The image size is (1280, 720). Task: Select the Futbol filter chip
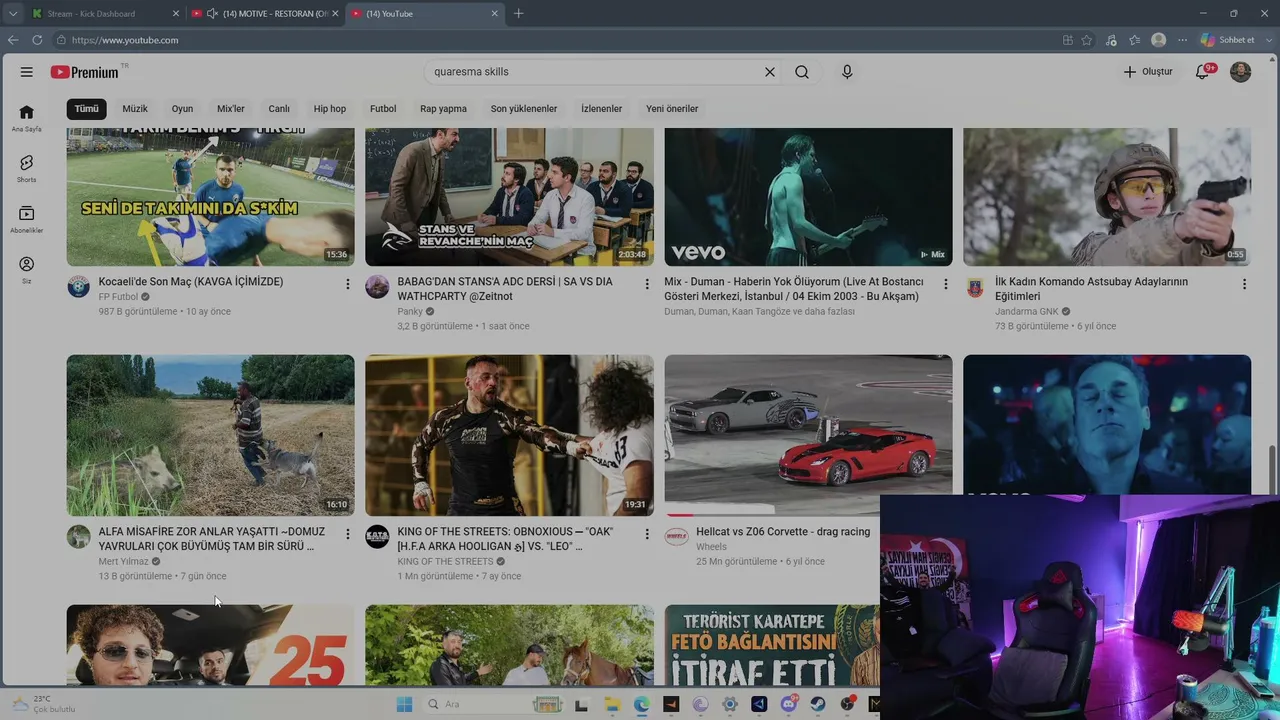tap(383, 109)
